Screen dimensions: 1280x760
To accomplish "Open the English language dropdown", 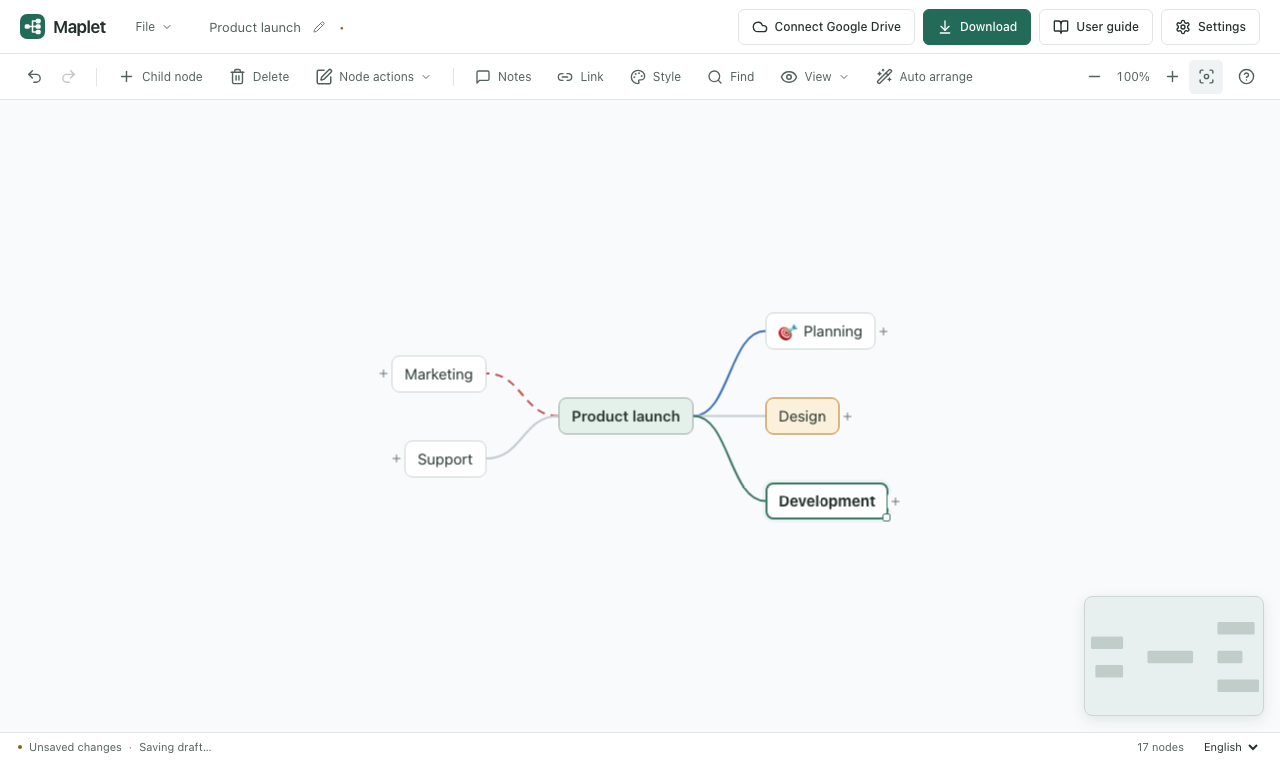I will pos(1231,747).
